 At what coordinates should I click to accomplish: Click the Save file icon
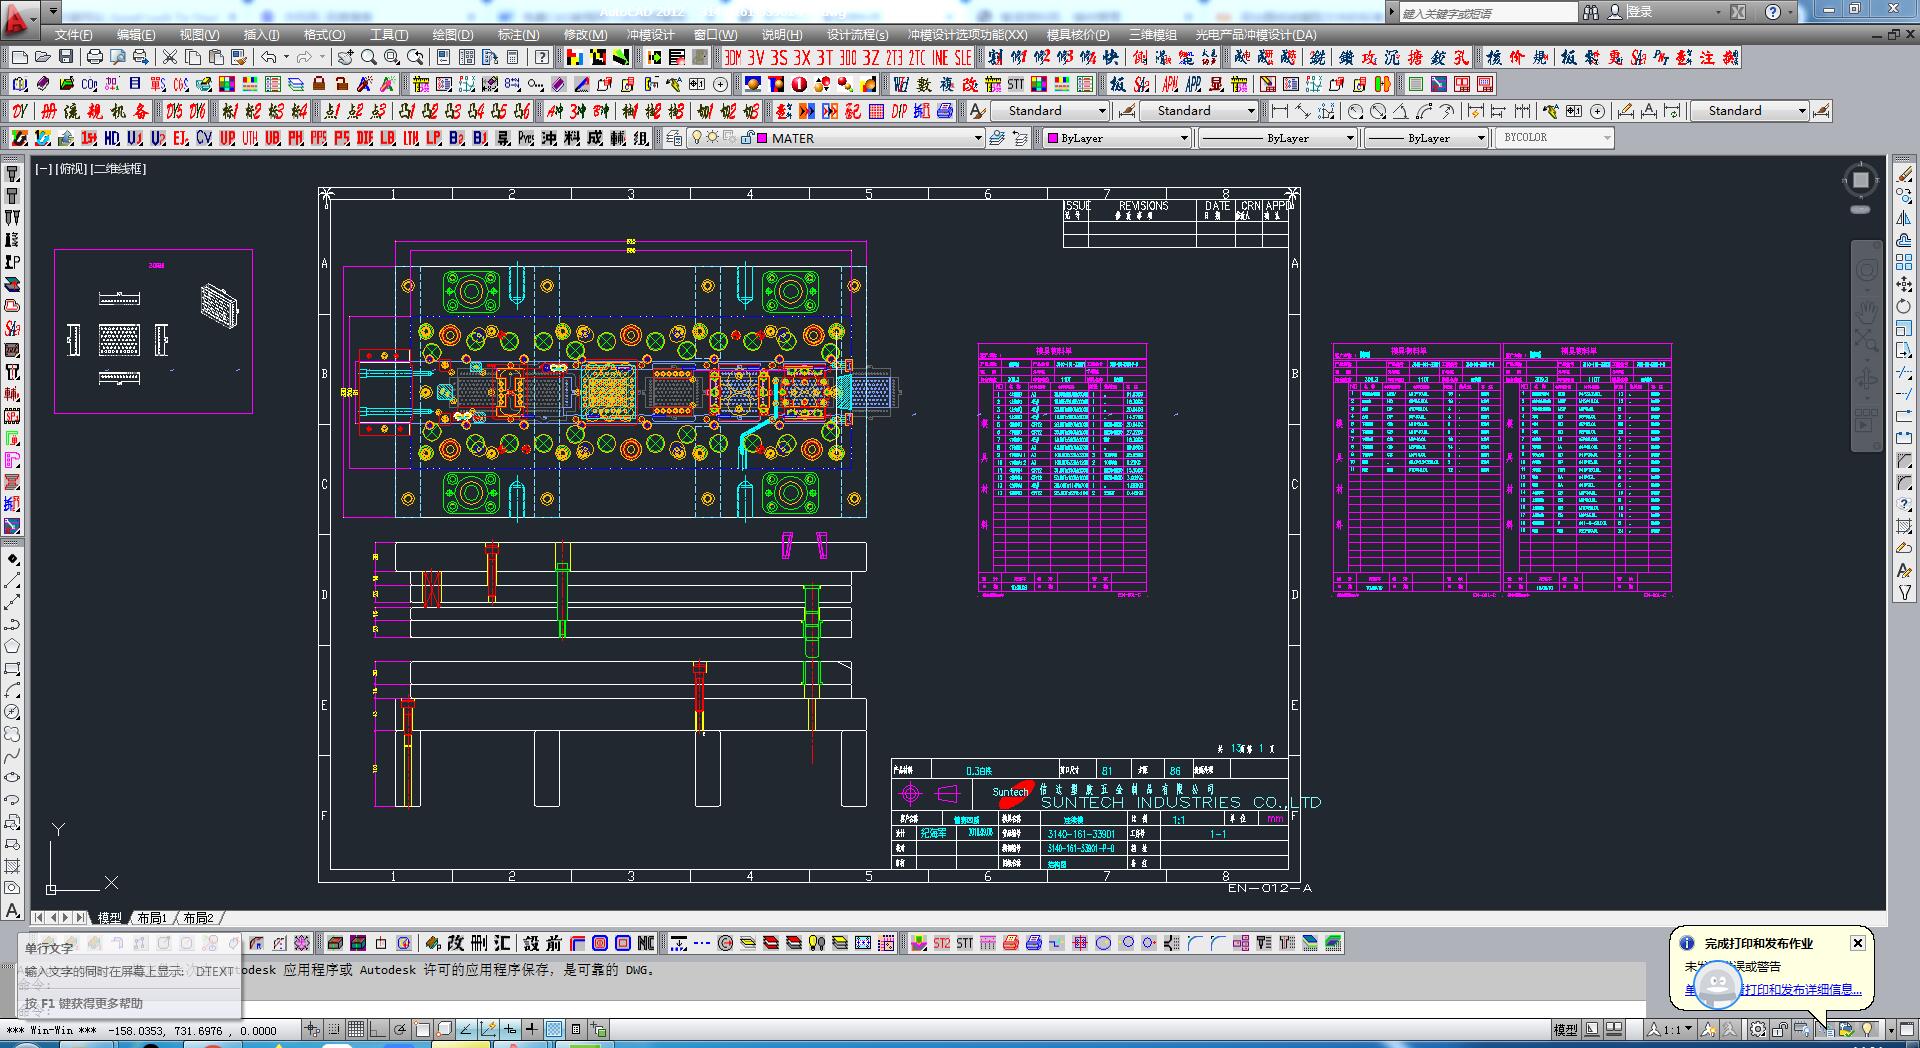click(x=66, y=57)
